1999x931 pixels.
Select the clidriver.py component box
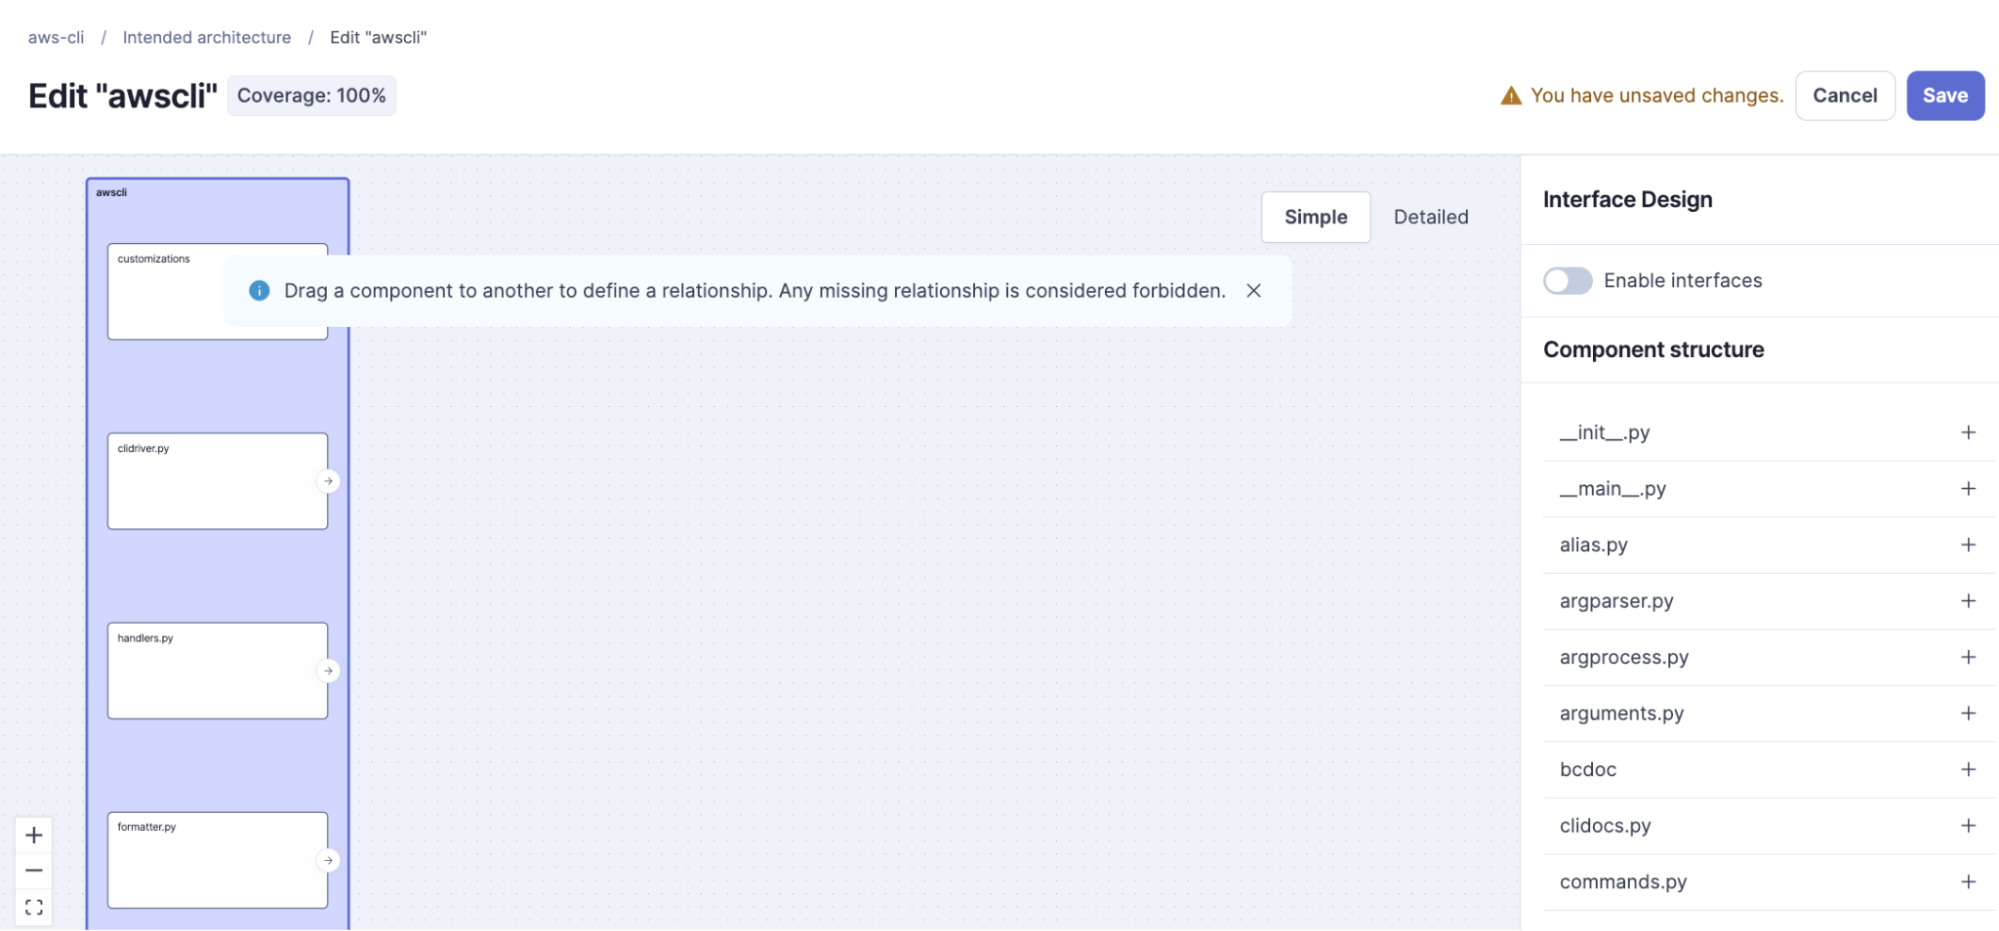click(x=218, y=481)
